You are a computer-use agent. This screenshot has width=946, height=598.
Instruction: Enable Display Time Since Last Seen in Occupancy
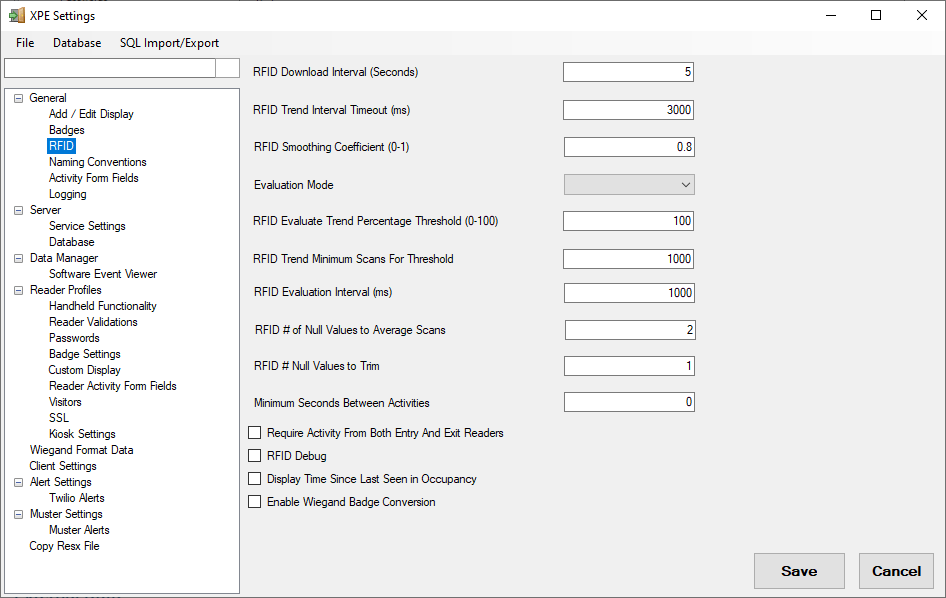255,479
